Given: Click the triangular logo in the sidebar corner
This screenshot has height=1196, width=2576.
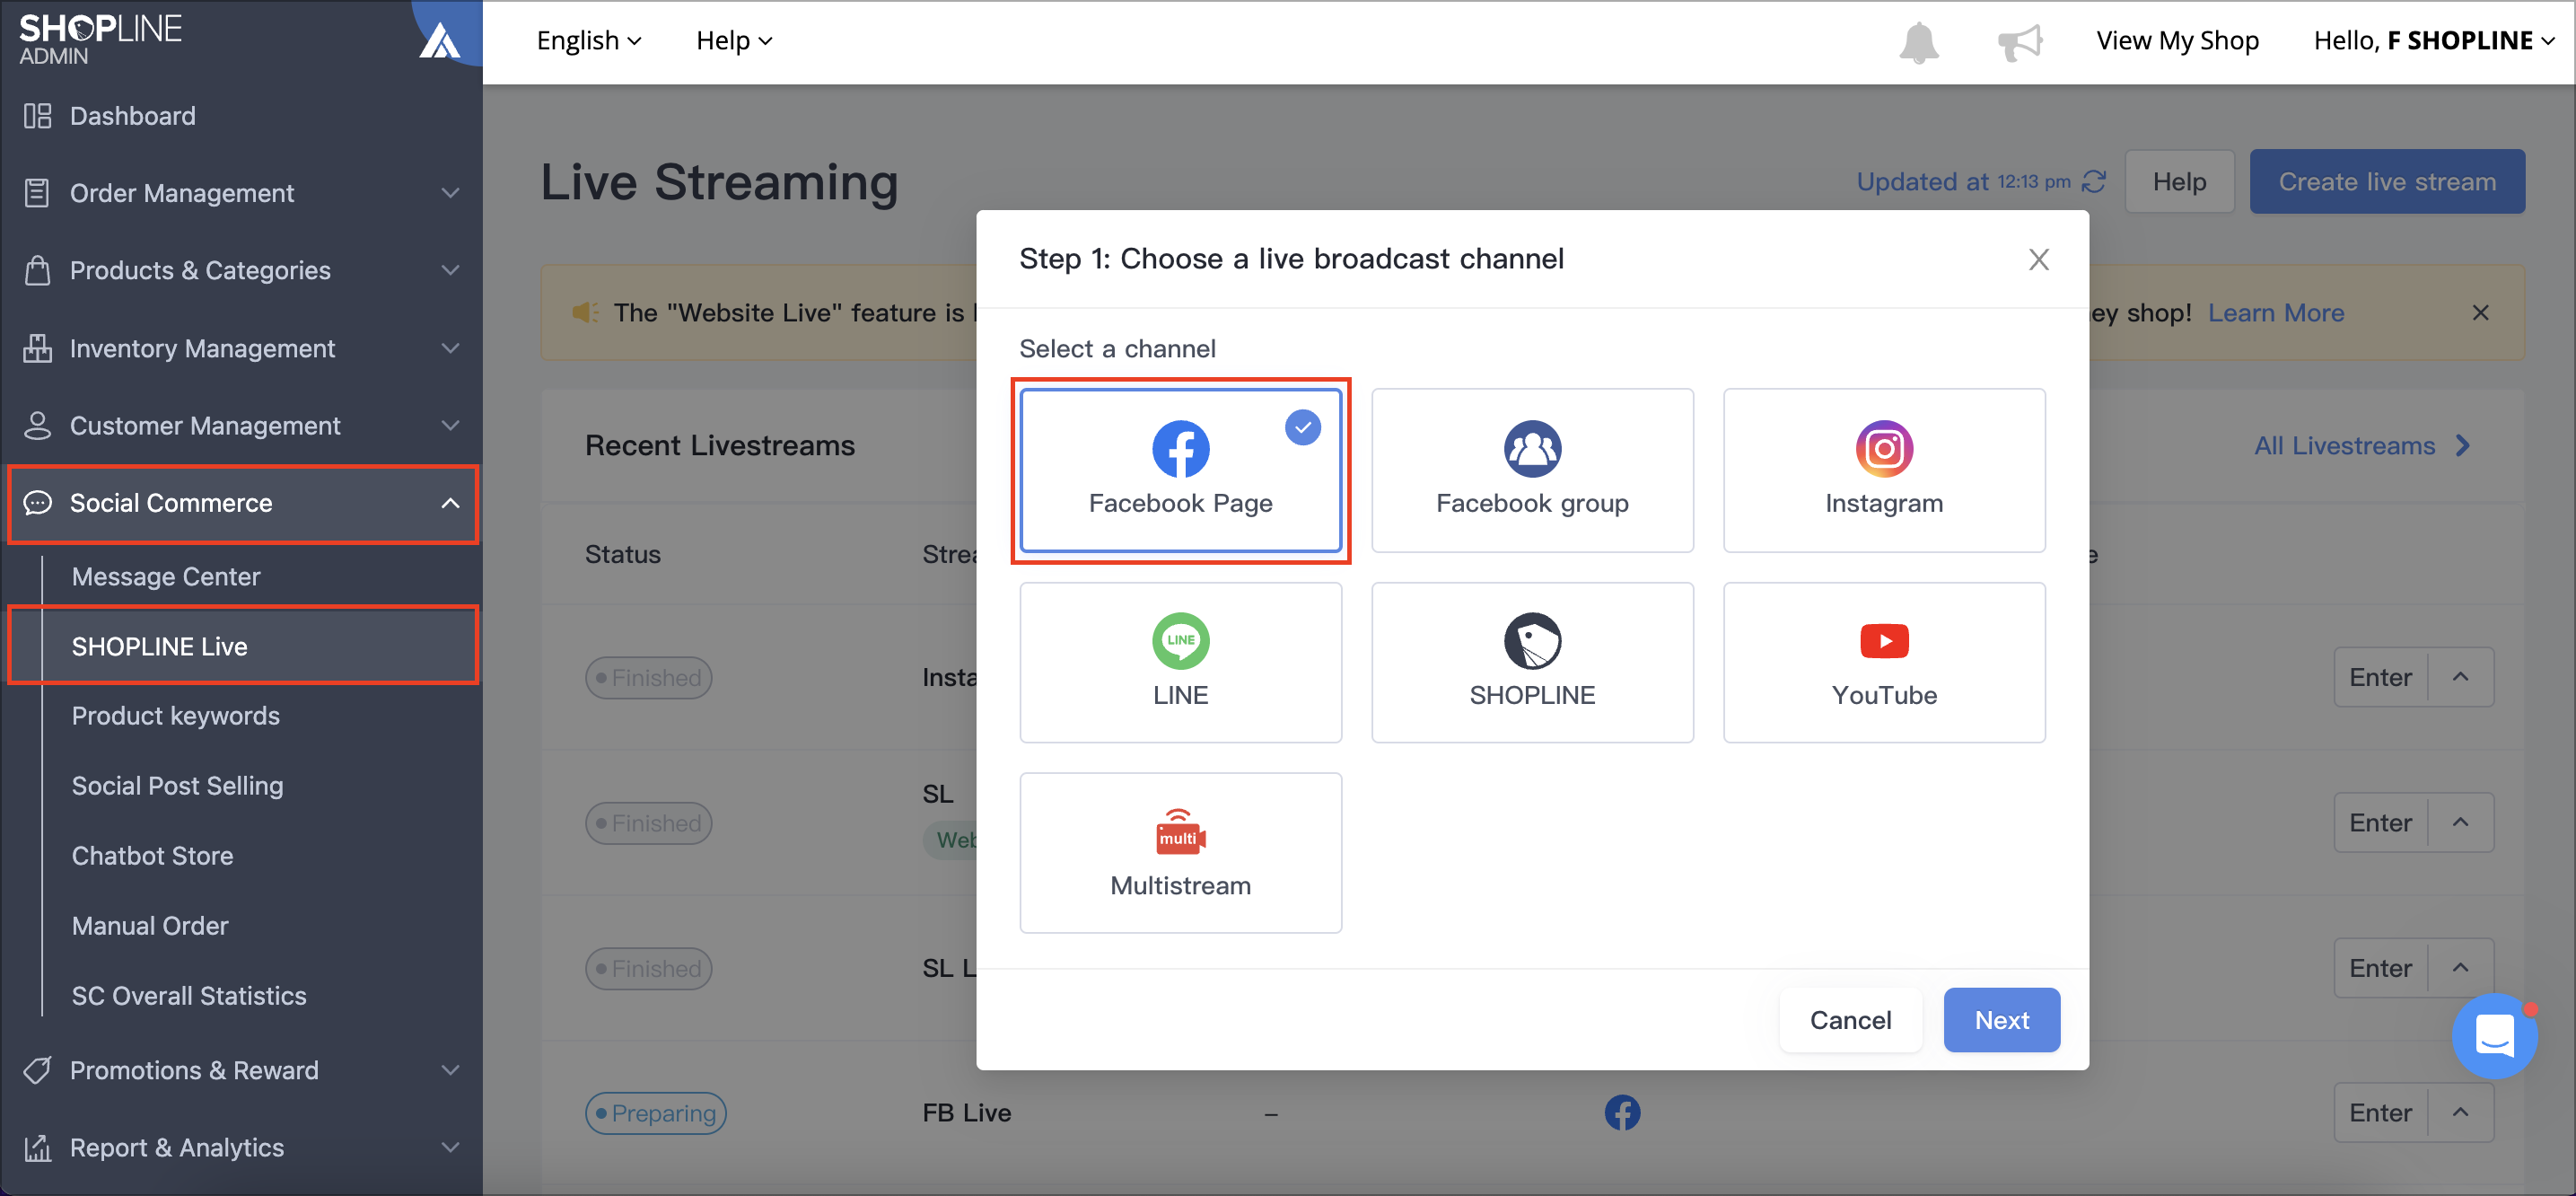Looking at the screenshot, I should (440, 40).
